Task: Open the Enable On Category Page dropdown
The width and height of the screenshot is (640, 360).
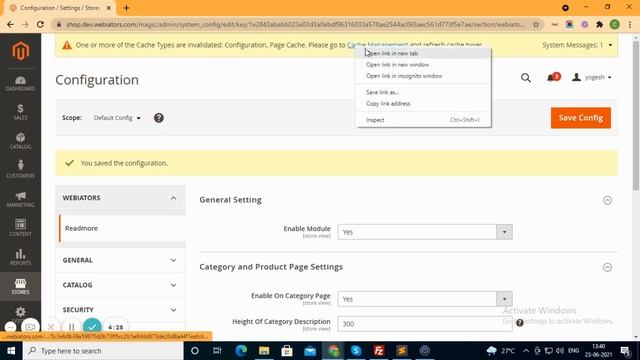Action: click(425, 299)
